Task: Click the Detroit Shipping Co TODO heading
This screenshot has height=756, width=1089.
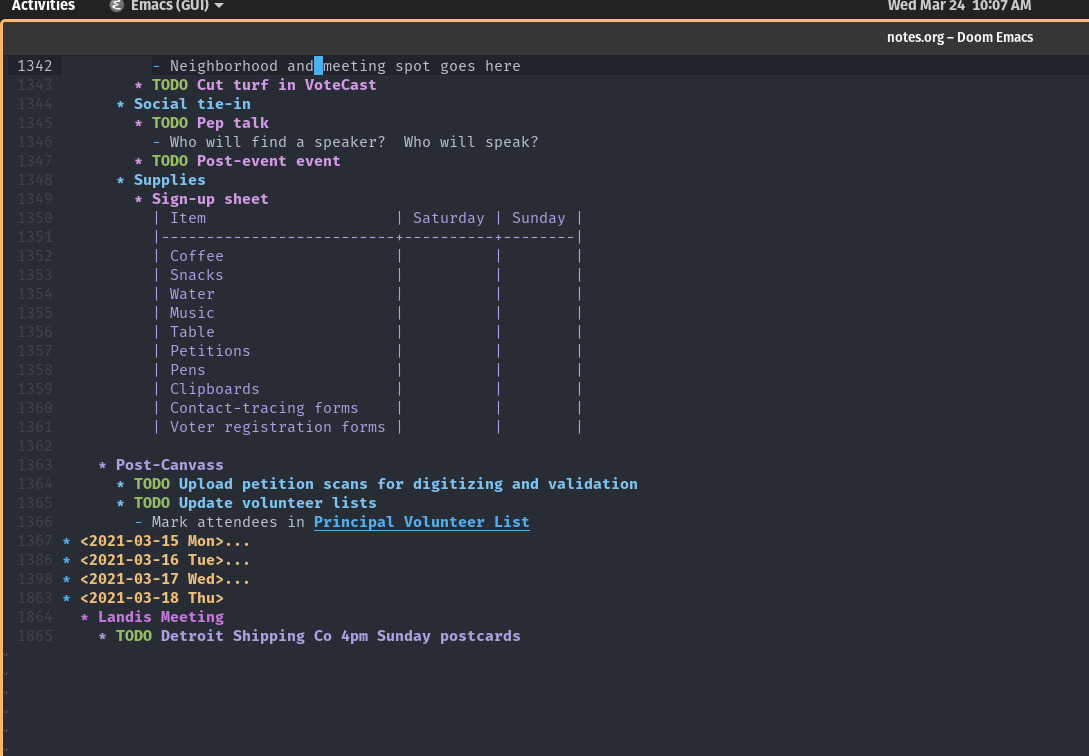Action: (x=340, y=636)
